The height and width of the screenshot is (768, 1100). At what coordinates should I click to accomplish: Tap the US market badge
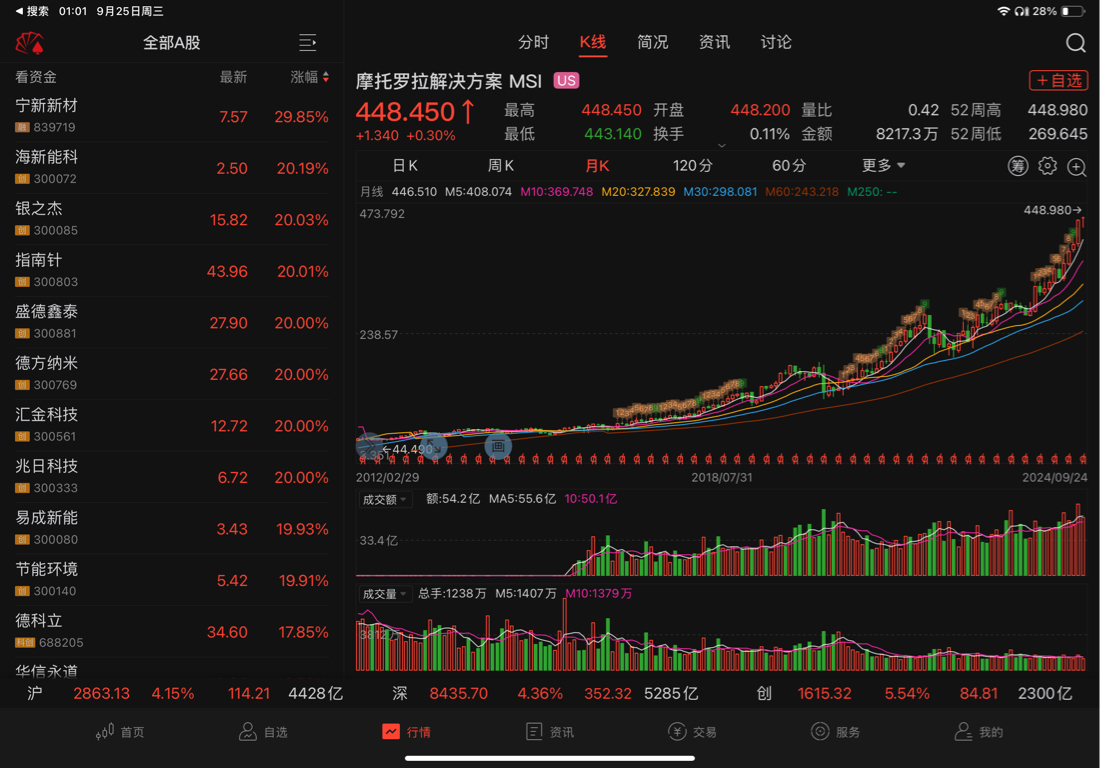click(566, 81)
